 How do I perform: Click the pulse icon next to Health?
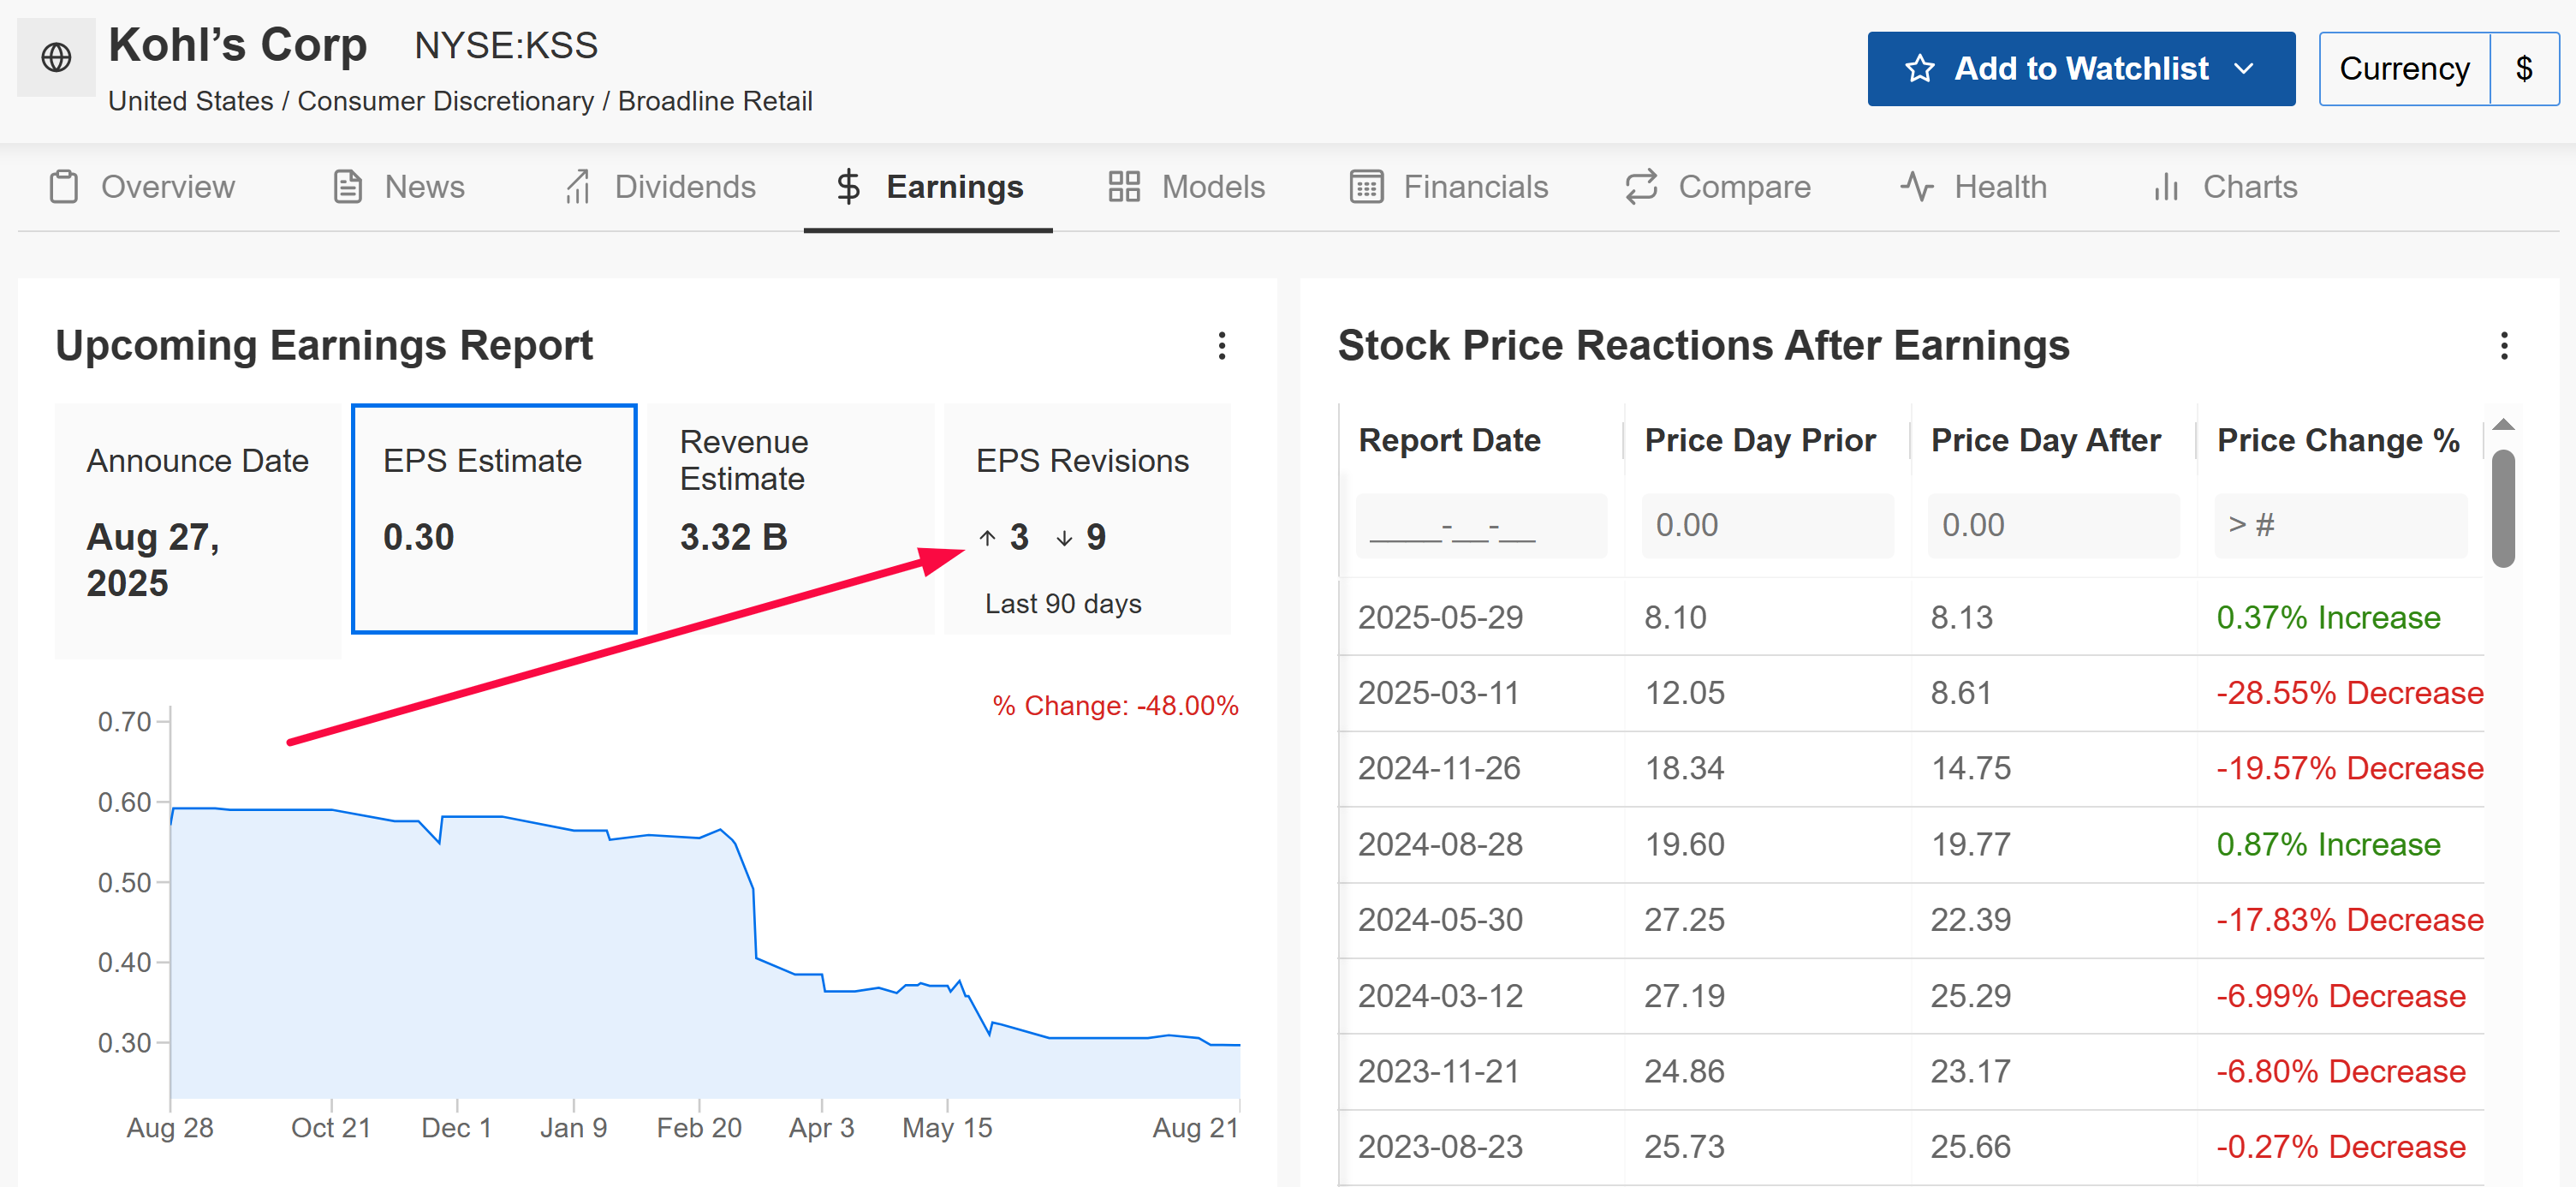point(1917,187)
